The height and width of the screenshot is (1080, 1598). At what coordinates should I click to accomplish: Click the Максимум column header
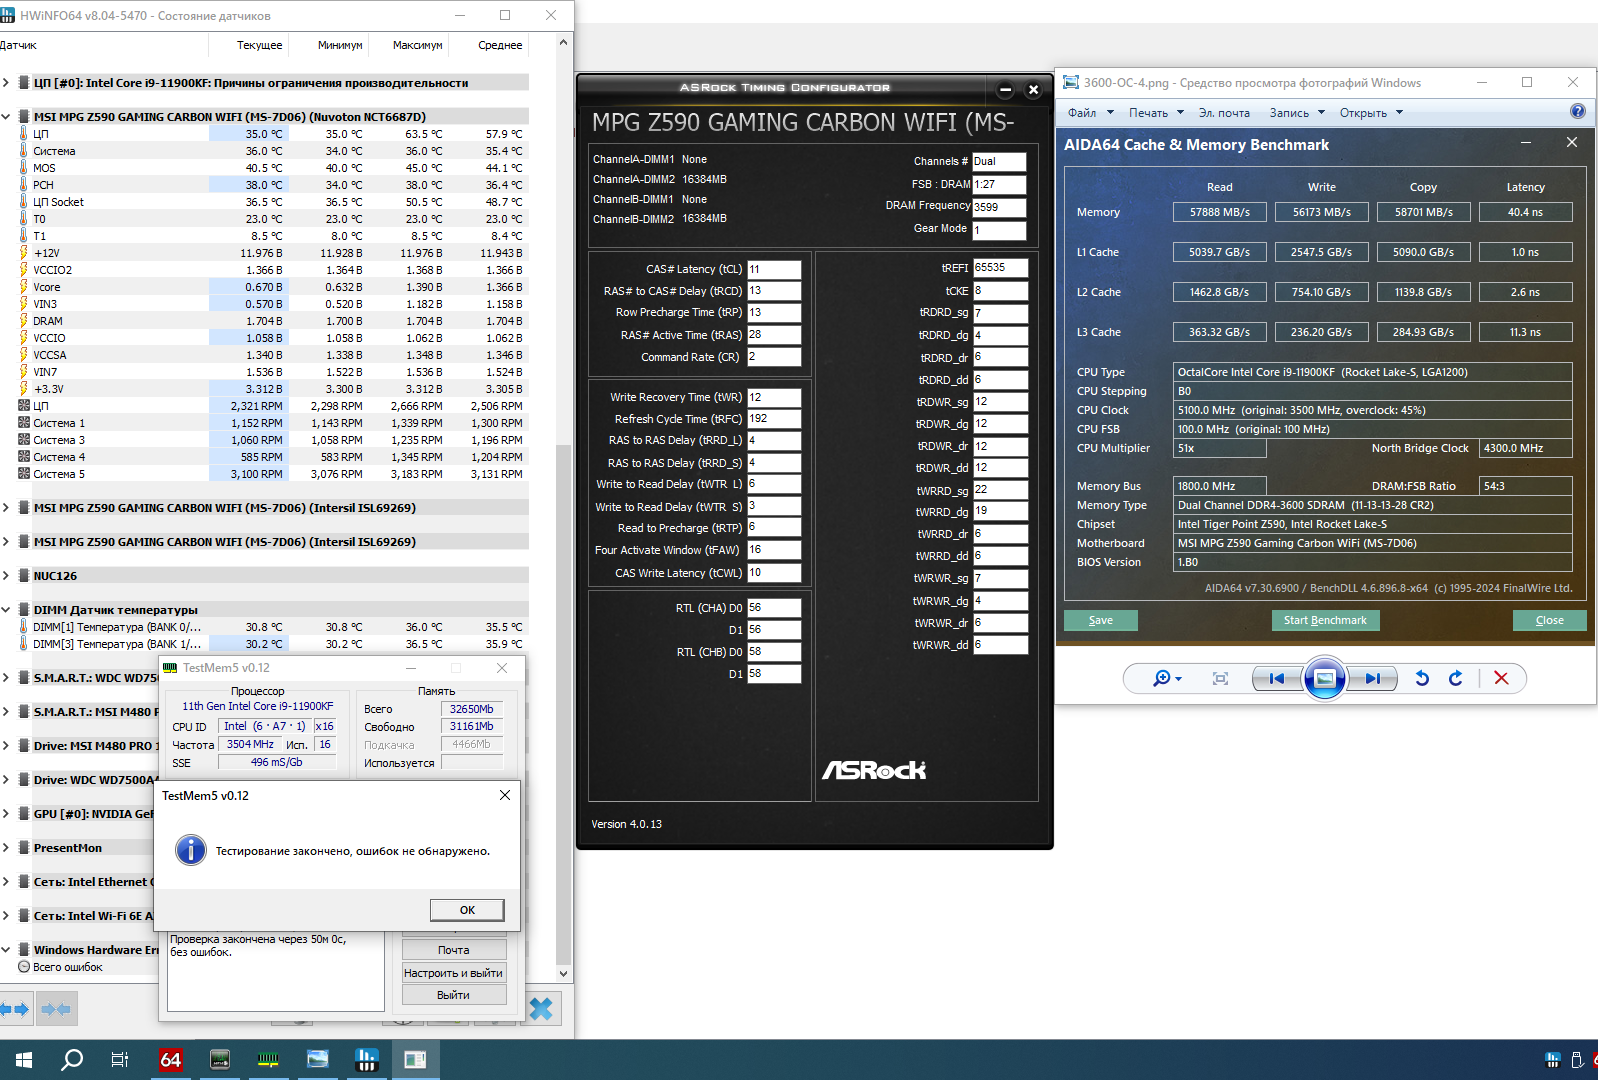417,45
